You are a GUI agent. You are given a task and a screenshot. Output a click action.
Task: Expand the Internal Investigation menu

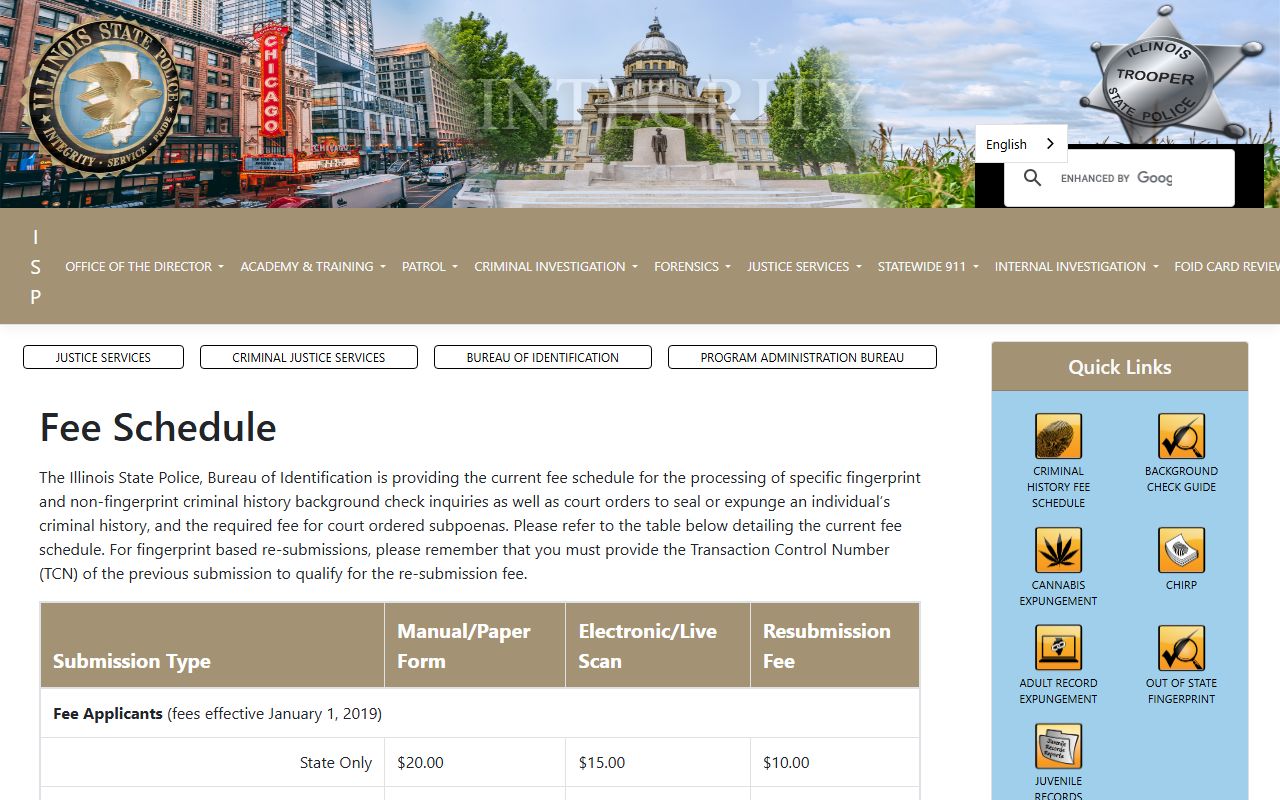pyautogui.click(x=1076, y=266)
